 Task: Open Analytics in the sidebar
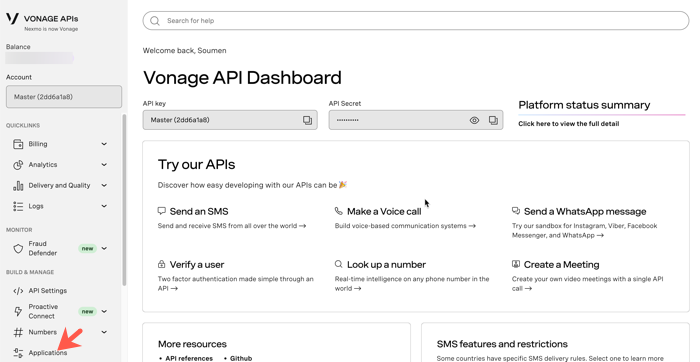[43, 165]
